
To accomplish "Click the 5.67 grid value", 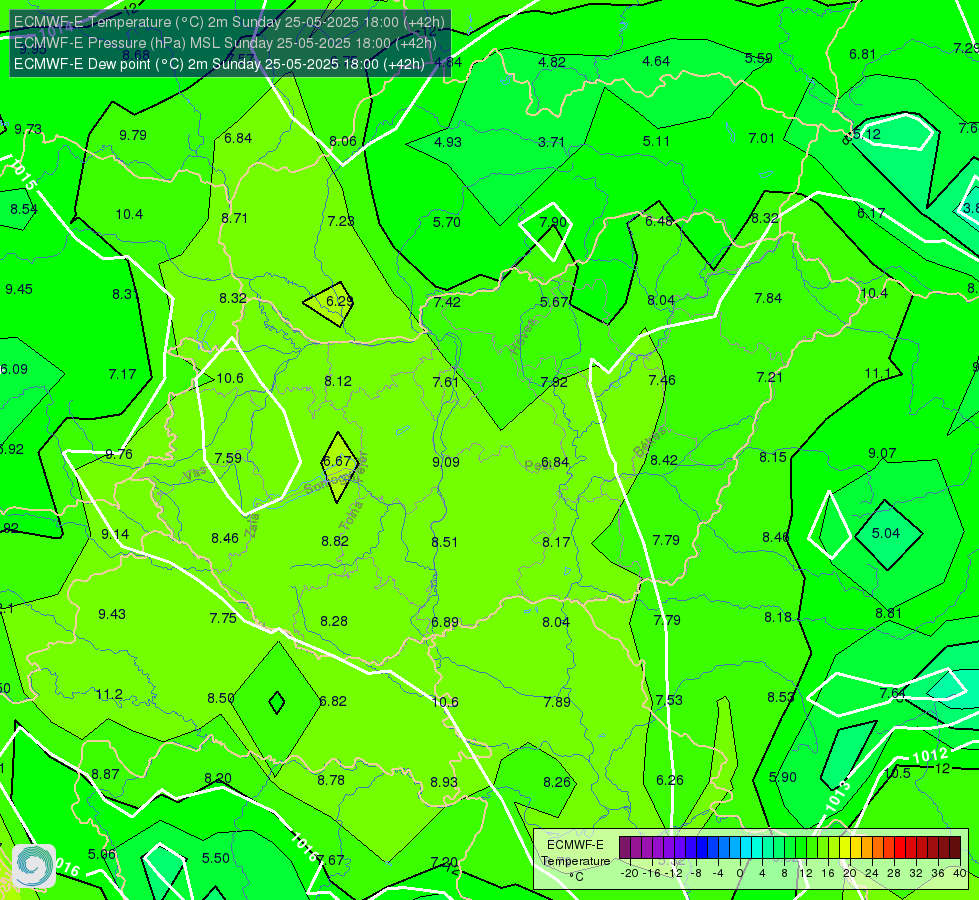I will 554,302.
